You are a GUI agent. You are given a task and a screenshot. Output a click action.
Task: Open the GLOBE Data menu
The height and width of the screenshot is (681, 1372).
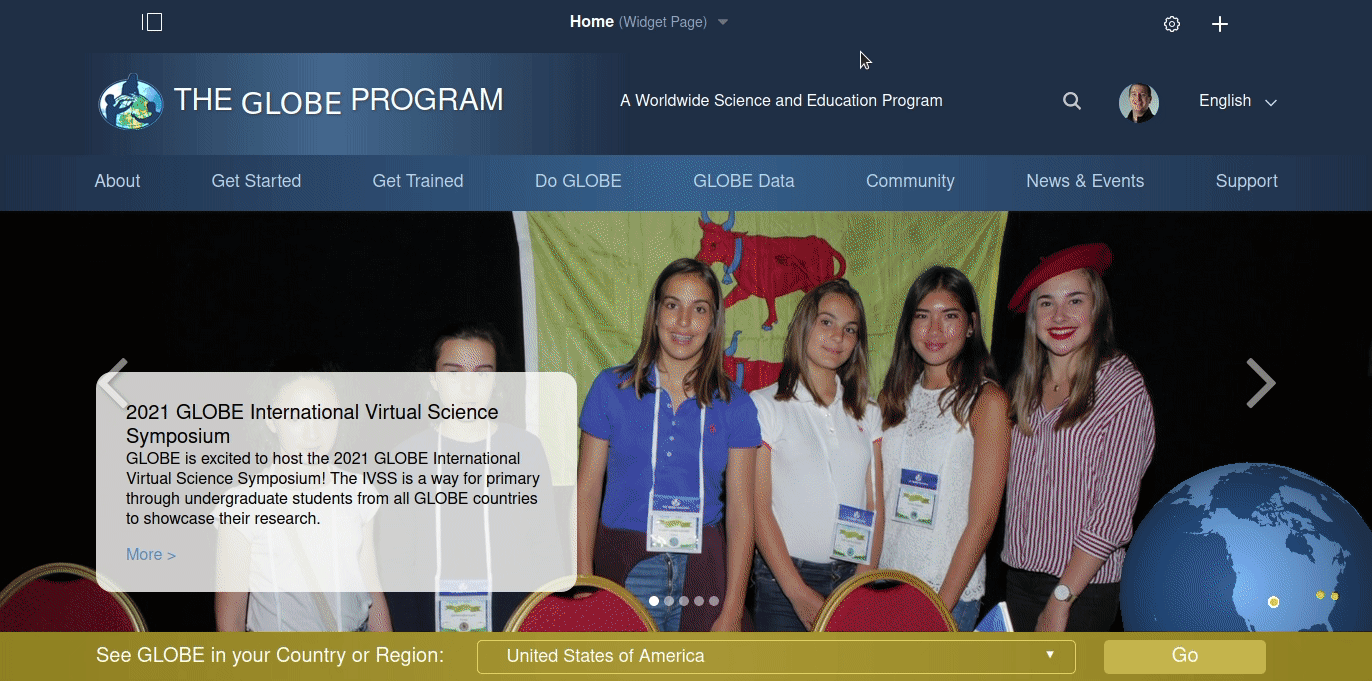coord(744,181)
